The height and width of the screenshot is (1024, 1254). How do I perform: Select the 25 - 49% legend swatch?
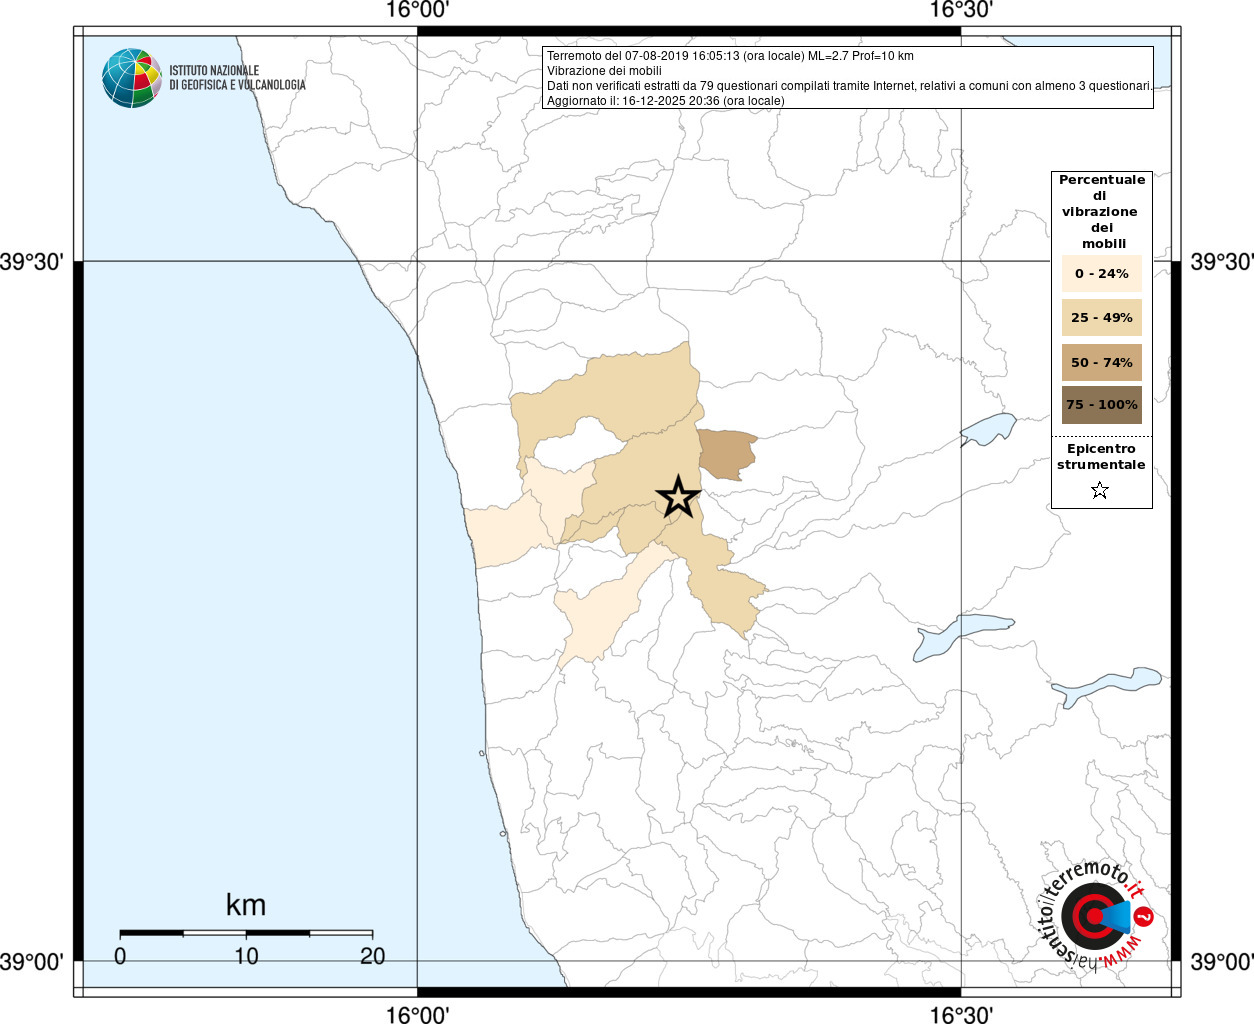point(1102,317)
